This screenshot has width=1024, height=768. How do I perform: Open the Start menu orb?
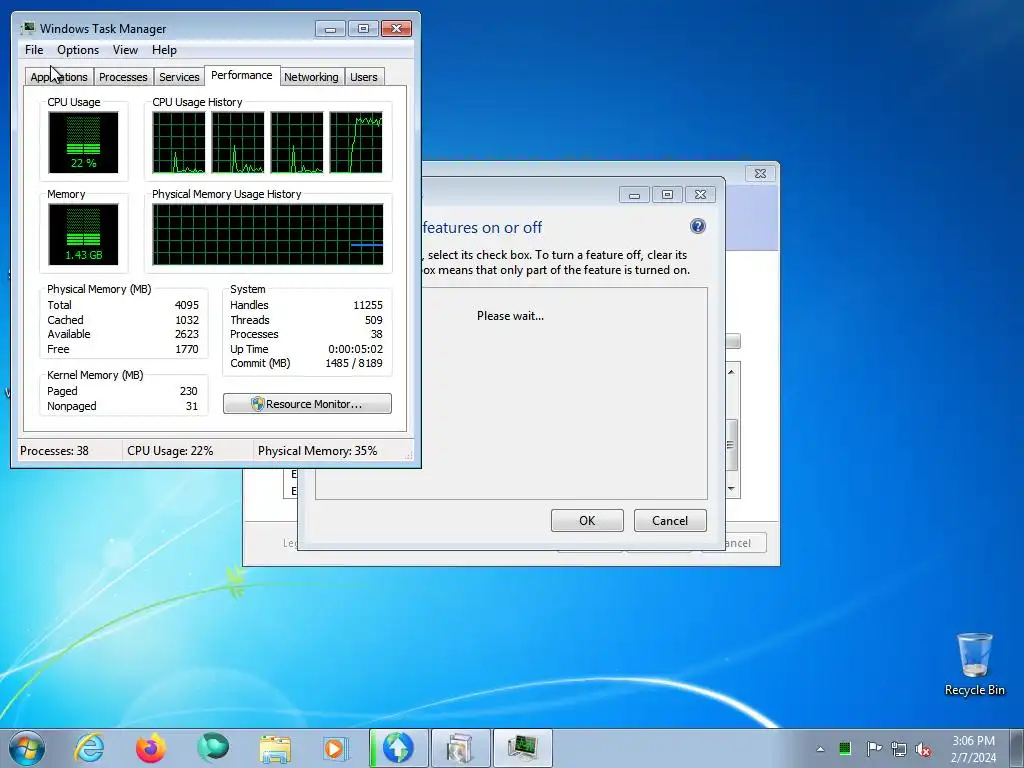(x=27, y=748)
